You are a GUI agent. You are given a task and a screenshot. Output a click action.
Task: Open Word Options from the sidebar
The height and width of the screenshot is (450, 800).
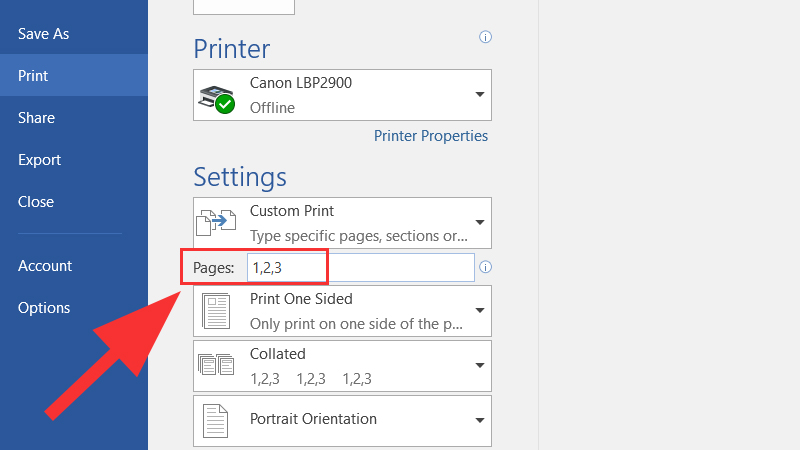tap(44, 308)
